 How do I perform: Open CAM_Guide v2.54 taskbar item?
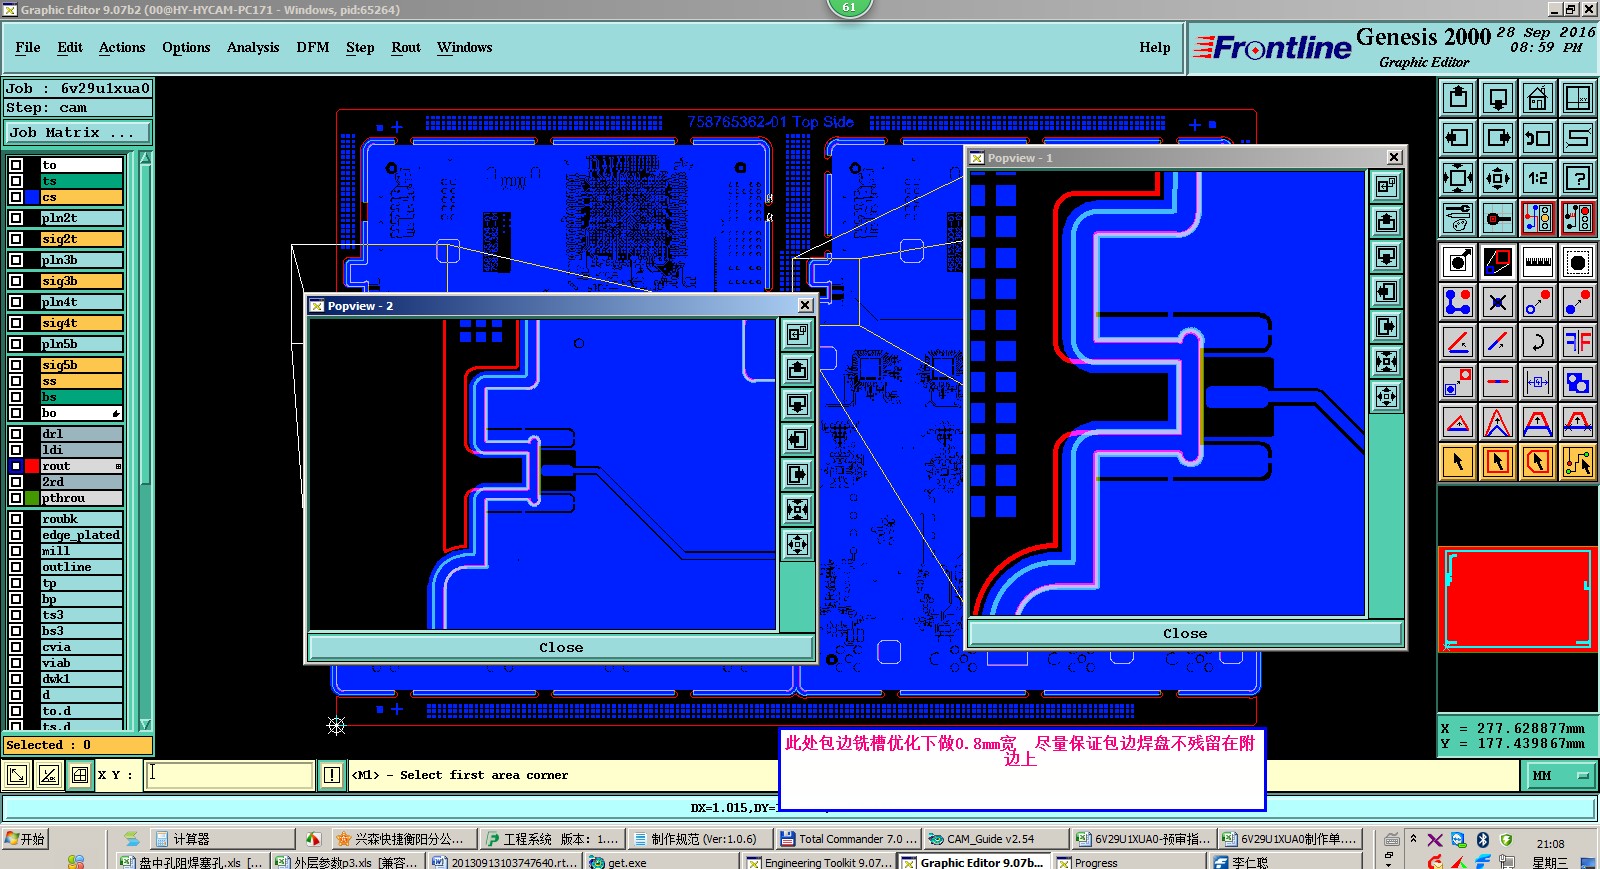(x=994, y=839)
